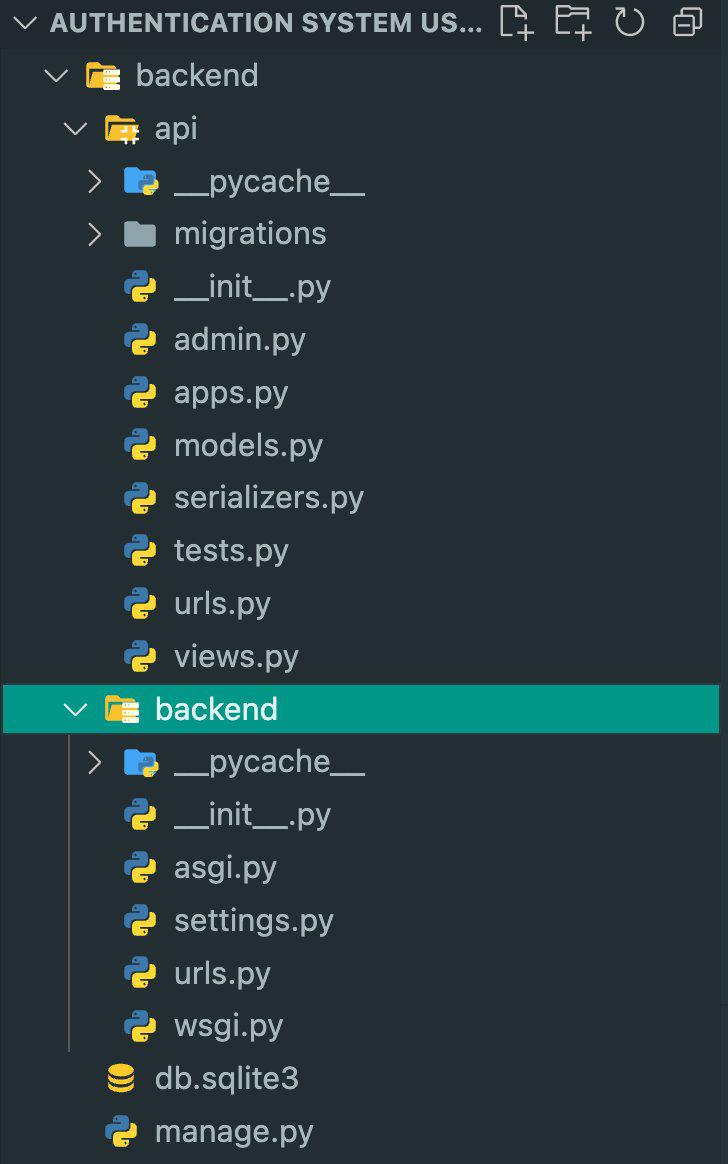Open the serializers.py file
This screenshot has width=728, height=1164.
point(268,498)
